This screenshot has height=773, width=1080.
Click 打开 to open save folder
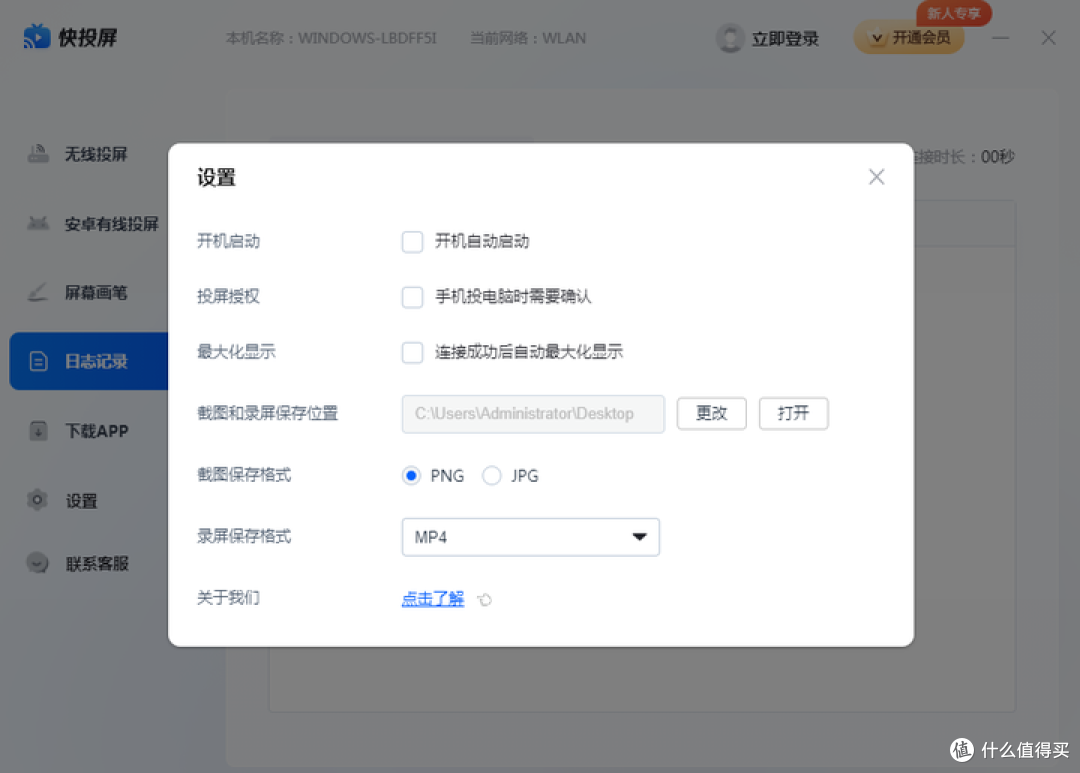793,413
